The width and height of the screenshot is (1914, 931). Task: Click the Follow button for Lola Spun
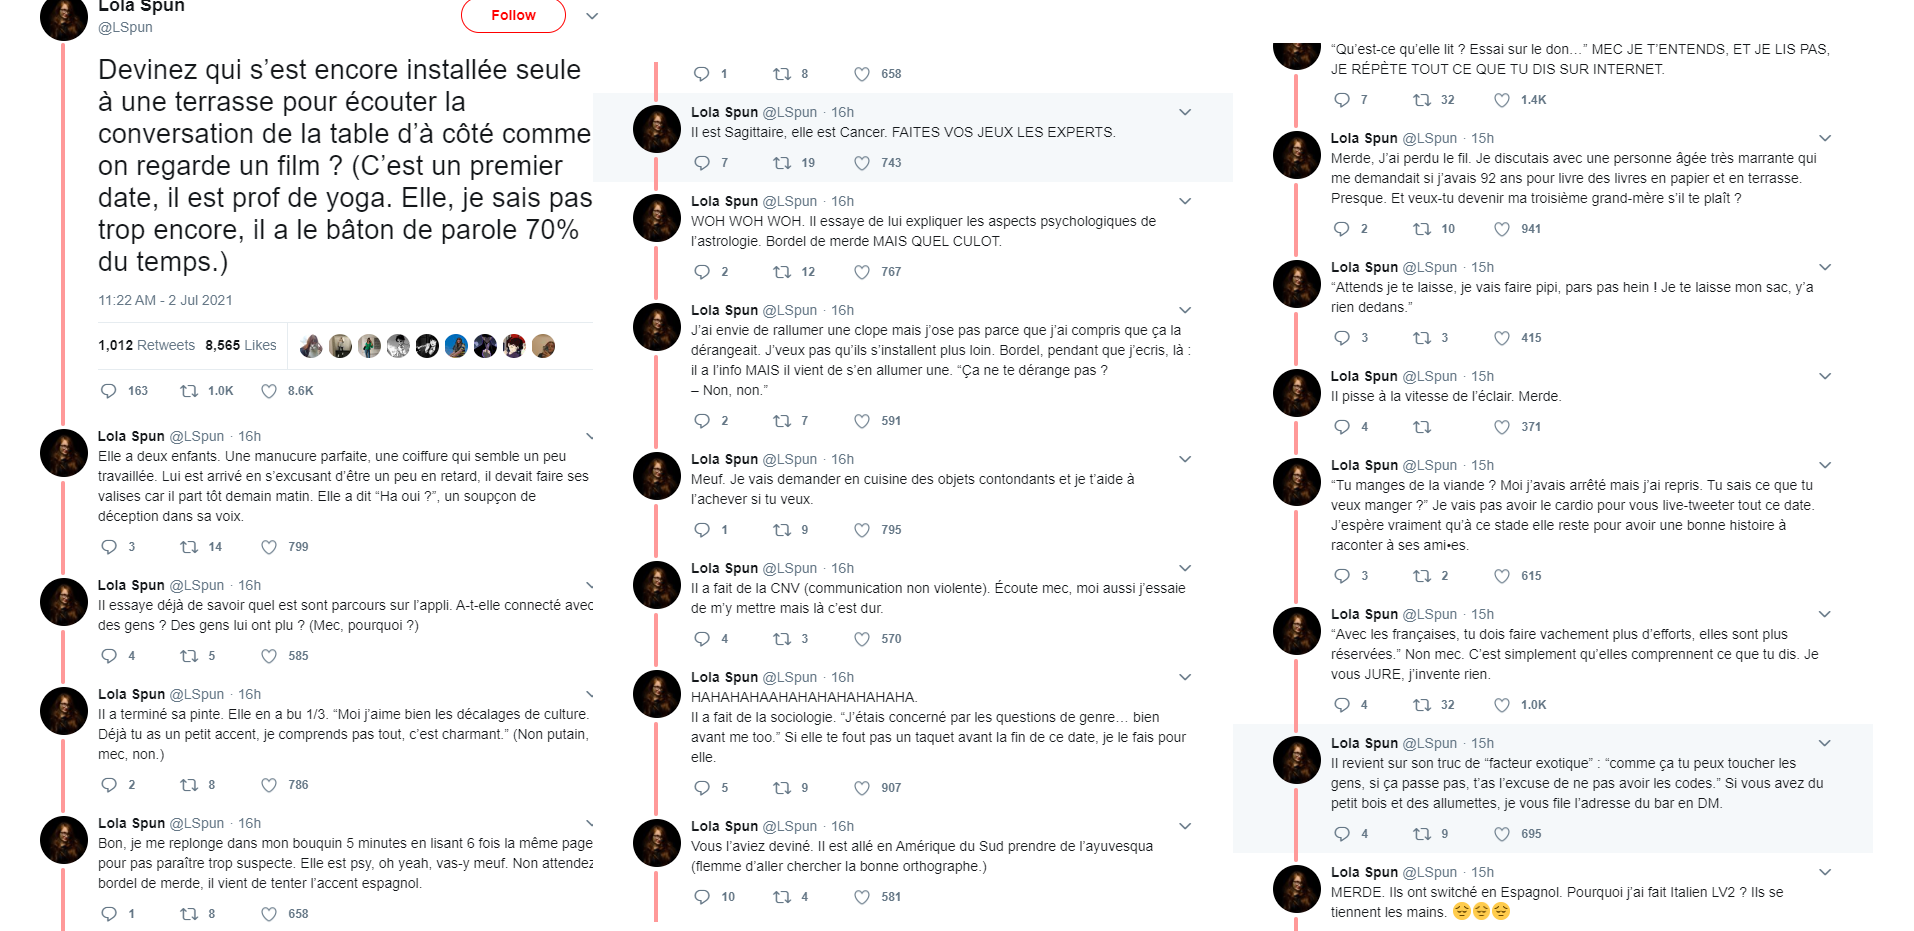(513, 15)
